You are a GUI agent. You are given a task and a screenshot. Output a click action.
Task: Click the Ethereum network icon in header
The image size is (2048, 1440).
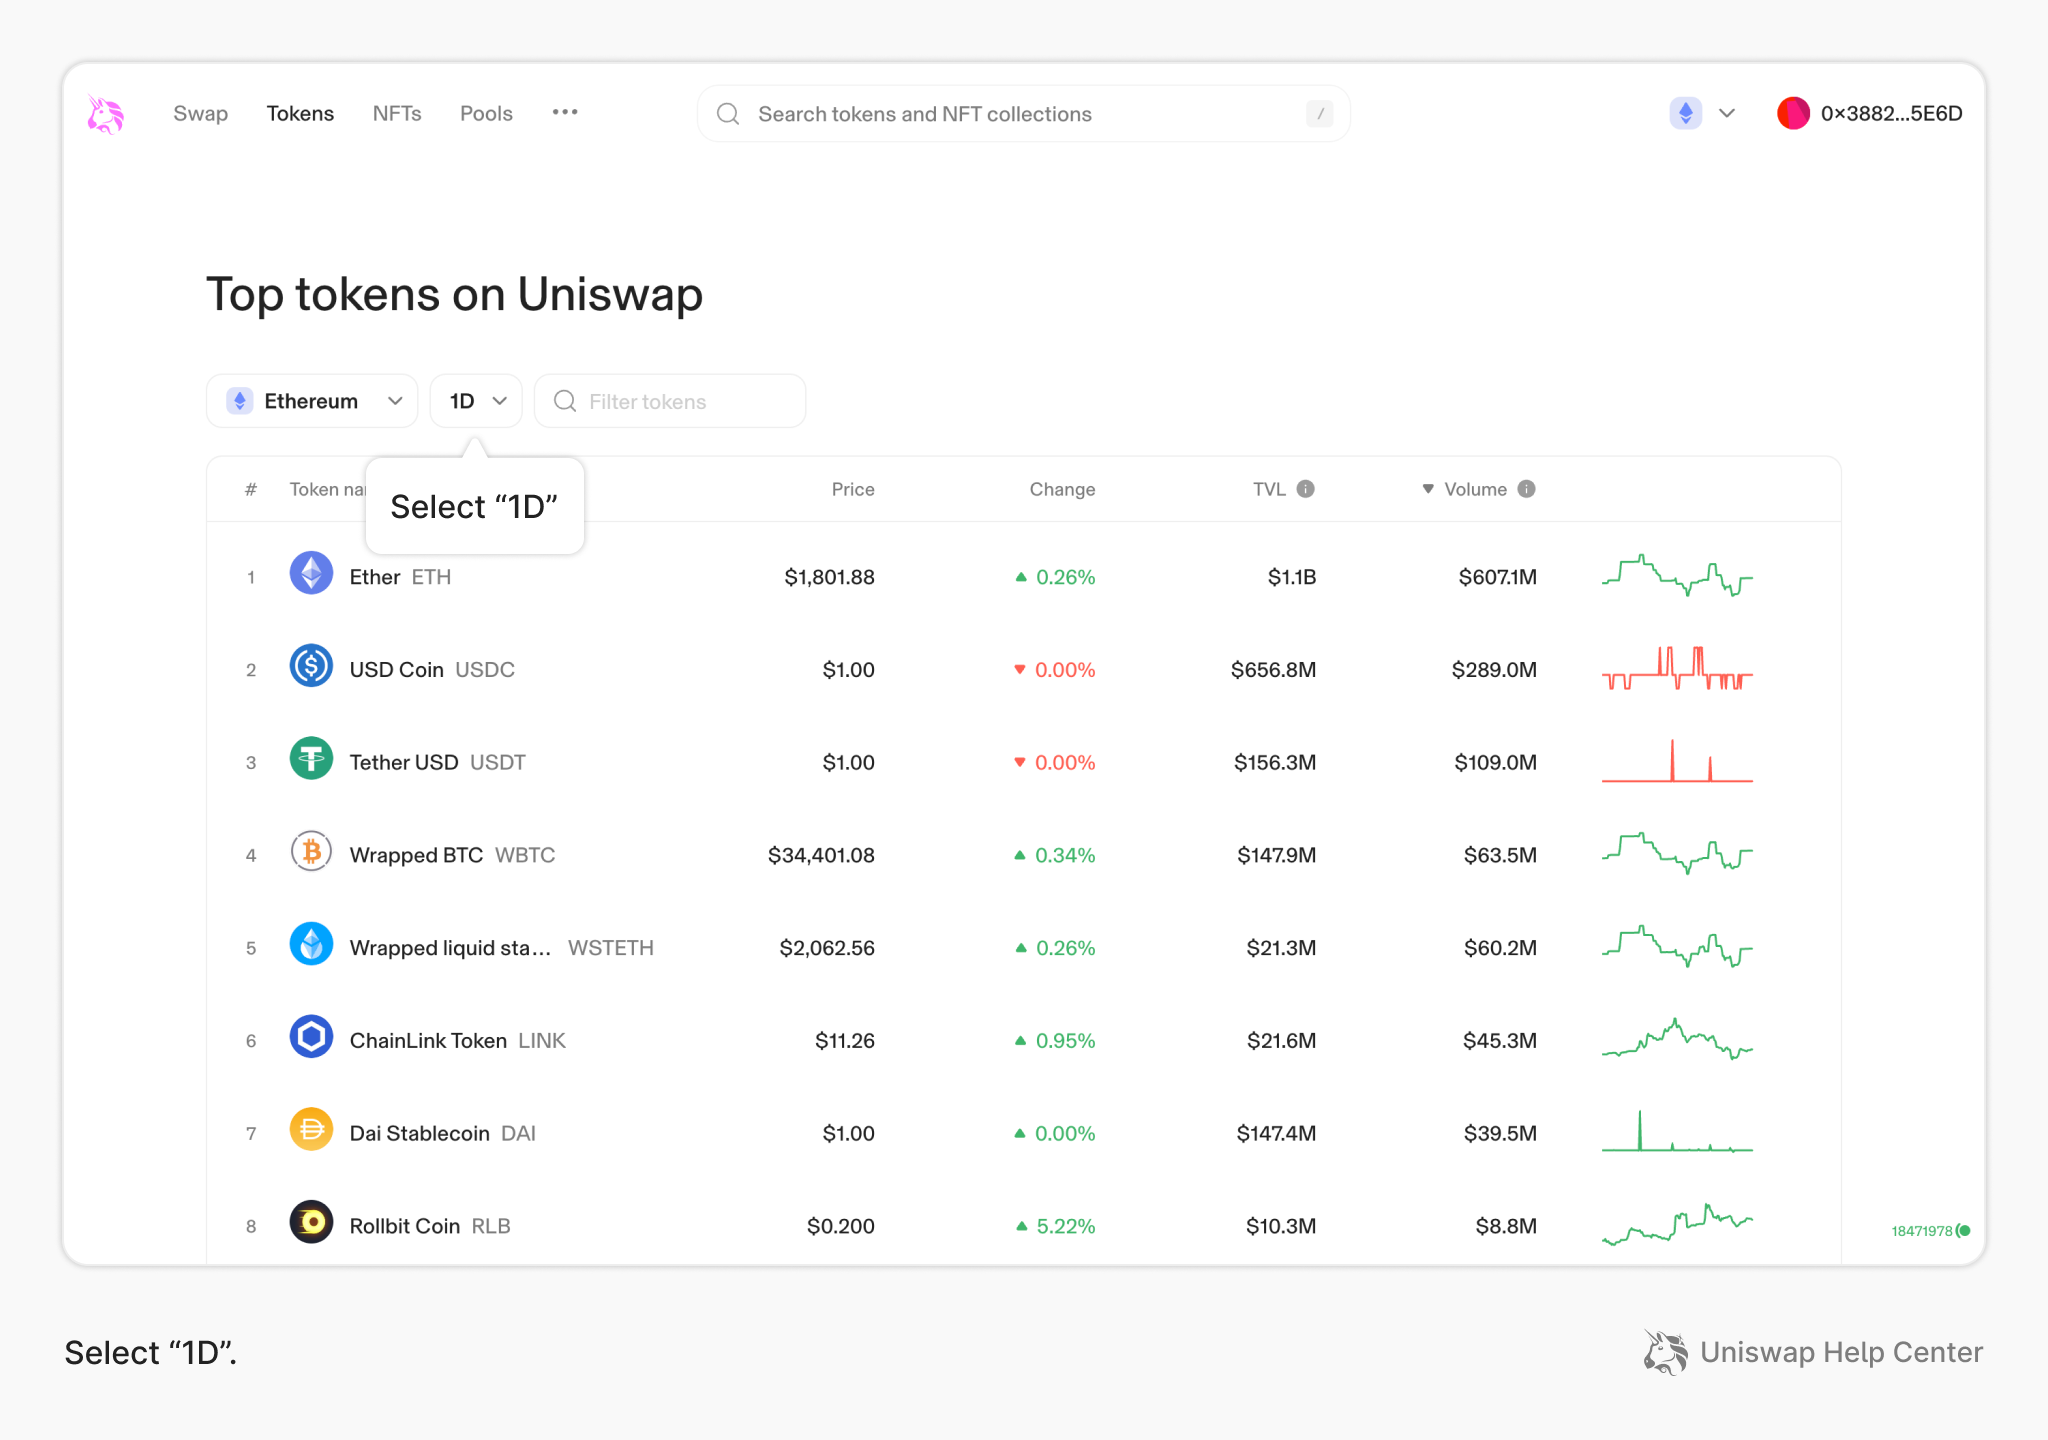[x=1686, y=113]
